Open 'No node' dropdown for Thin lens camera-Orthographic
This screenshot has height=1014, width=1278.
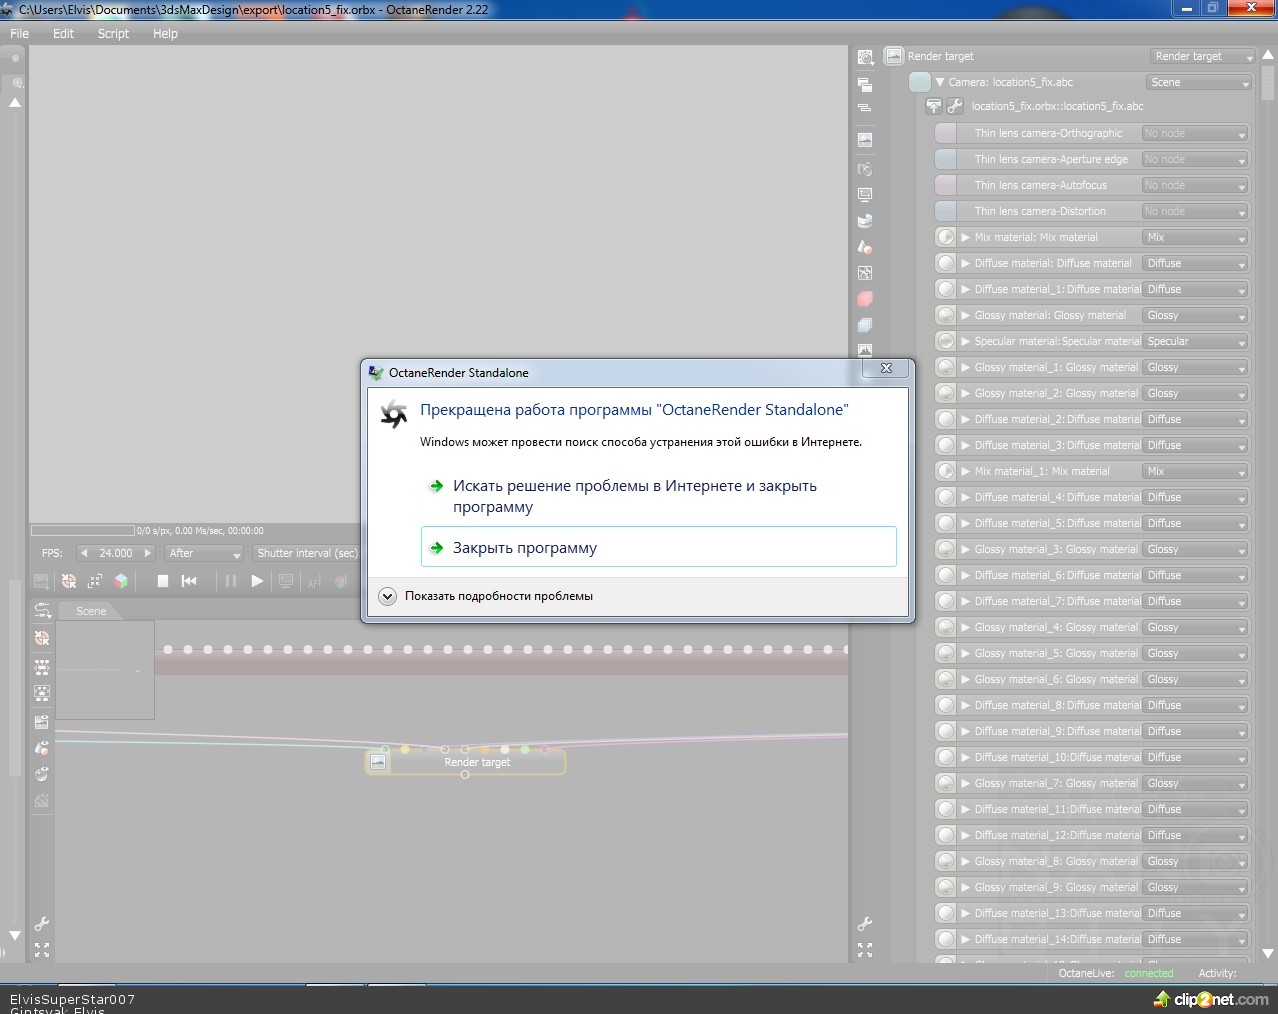click(1195, 133)
